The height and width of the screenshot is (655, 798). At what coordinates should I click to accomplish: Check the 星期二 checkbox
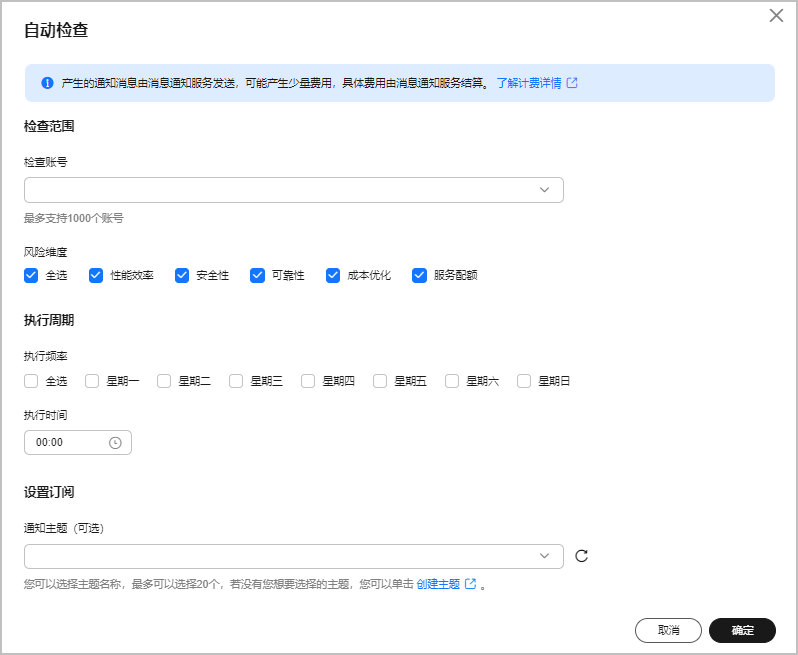pos(164,381)
